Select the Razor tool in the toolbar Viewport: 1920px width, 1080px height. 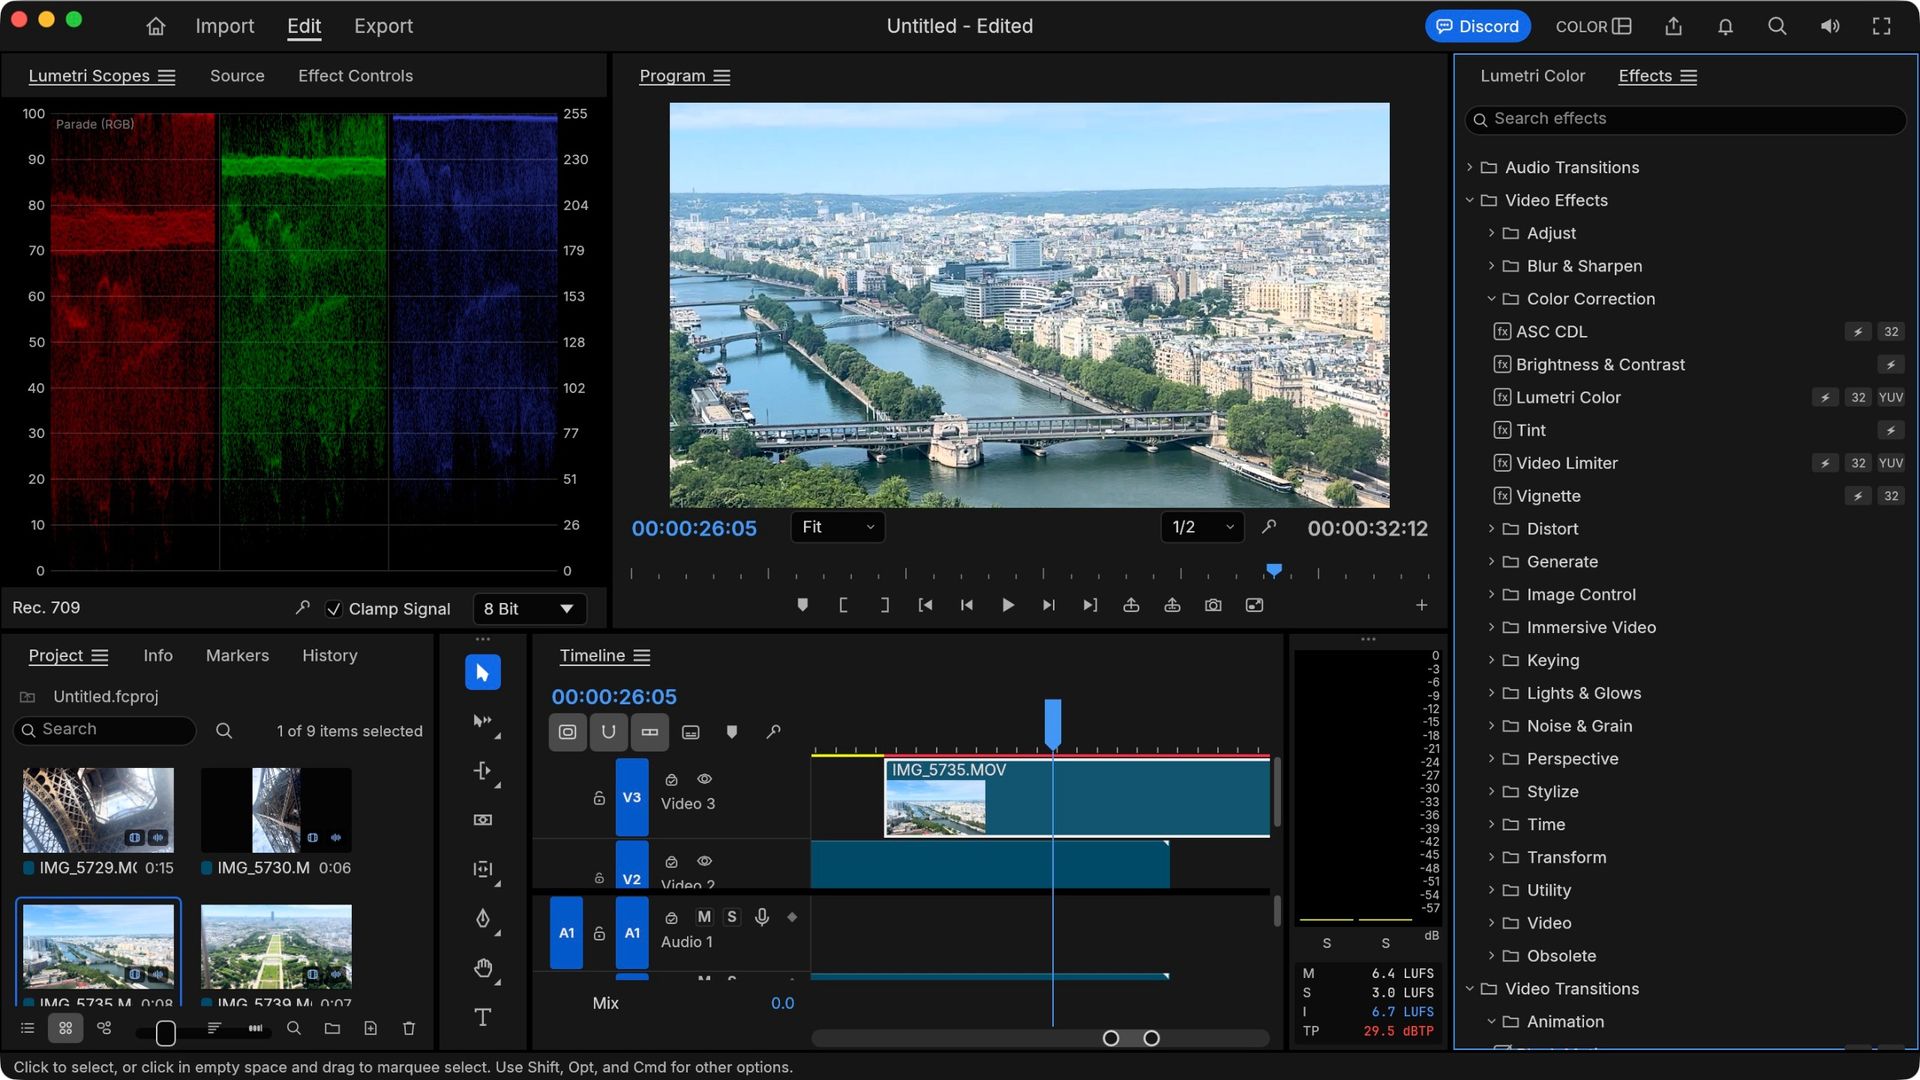coord(482,820)
